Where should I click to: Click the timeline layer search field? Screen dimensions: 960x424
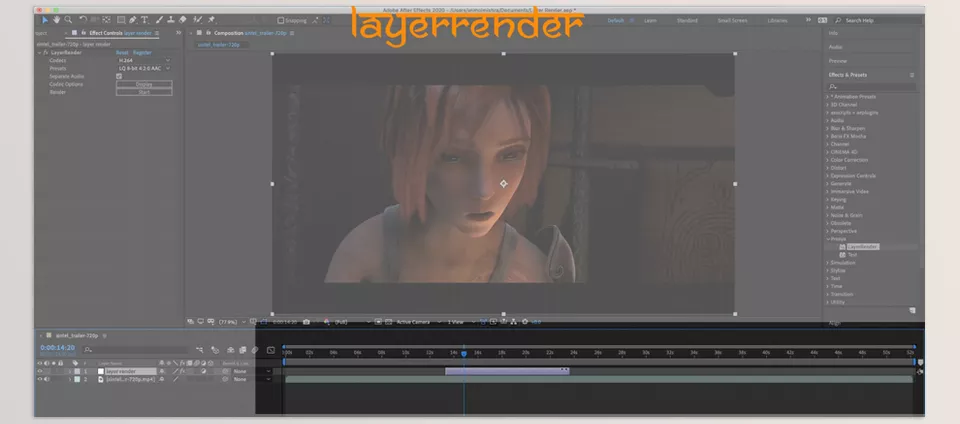pyautogui.click(x=136, y=350)
